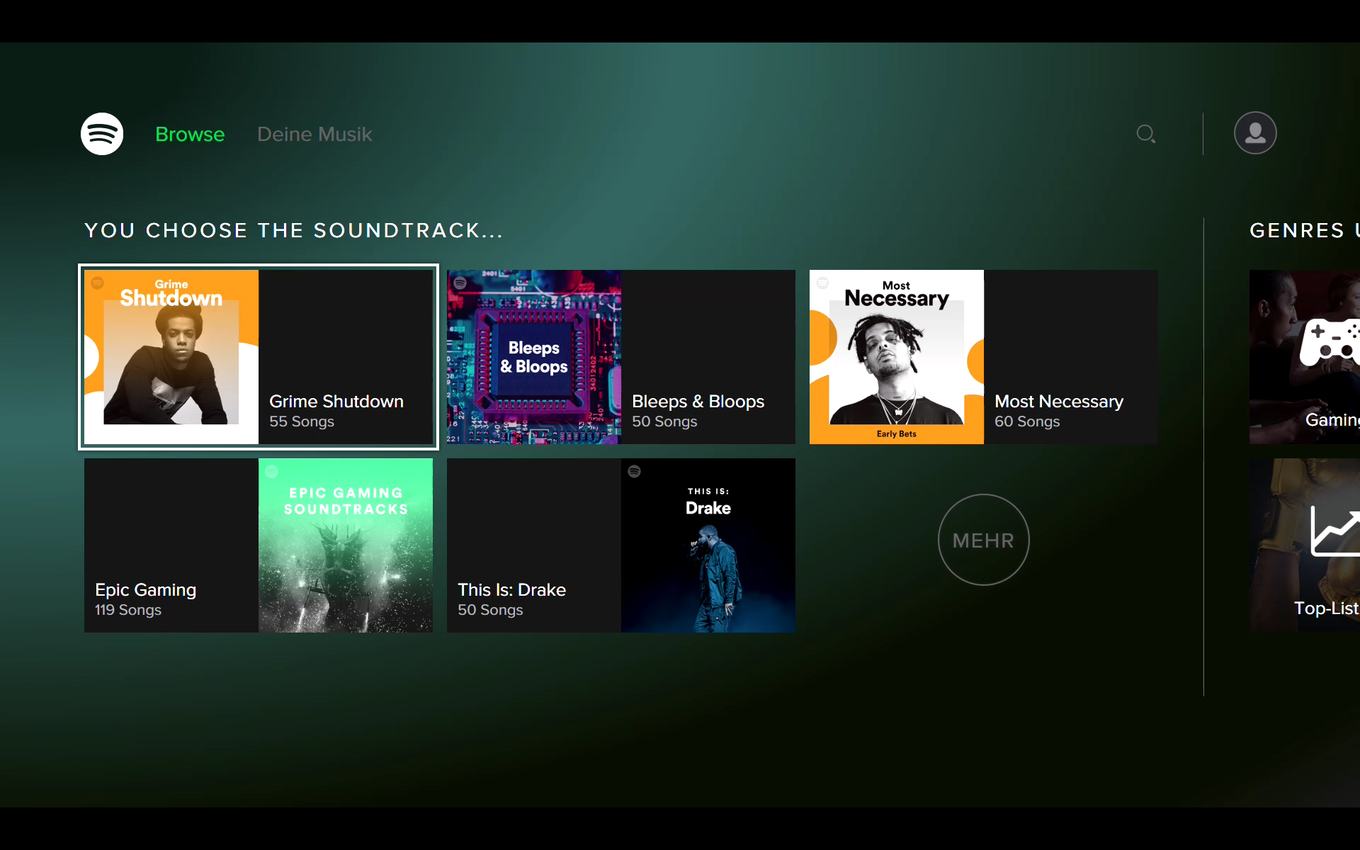Click the '55 Songs' count text

302,422
